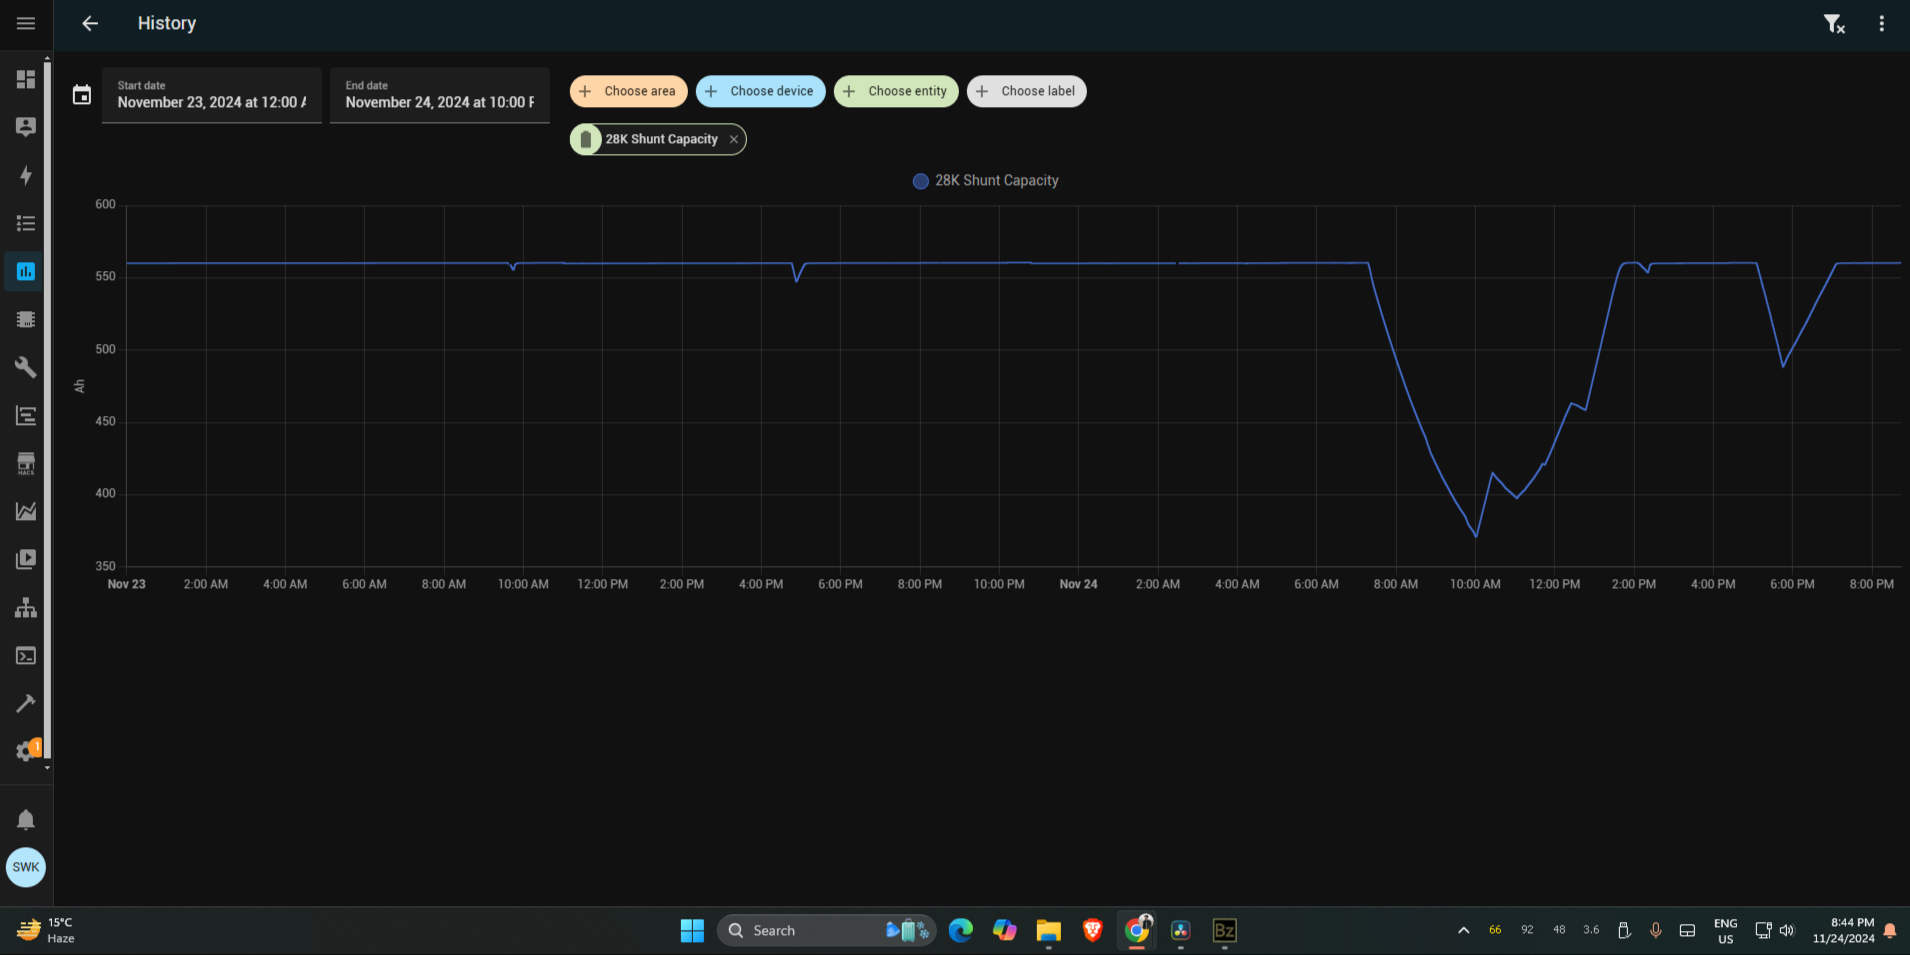1910x955 pixels.
Task: Open the area-chart icon sidebar panel
Action: coord(26,511)
